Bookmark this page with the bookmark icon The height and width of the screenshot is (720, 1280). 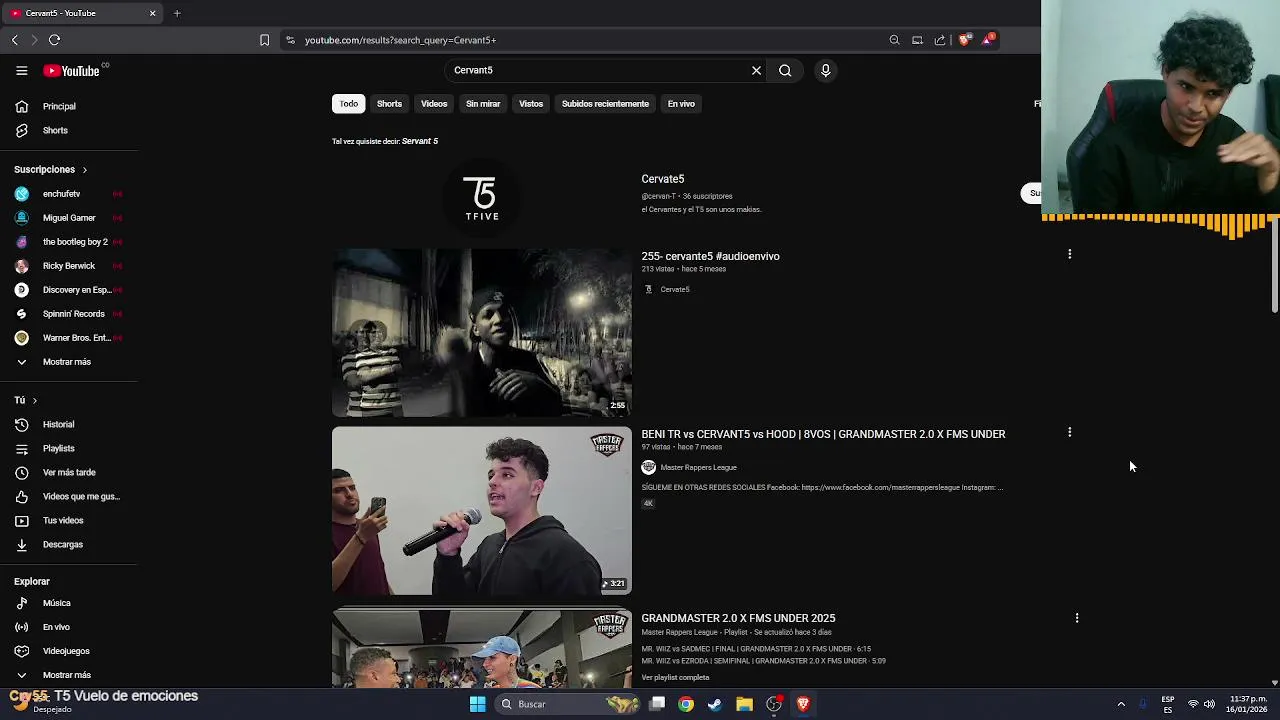(x=264, y=40)
